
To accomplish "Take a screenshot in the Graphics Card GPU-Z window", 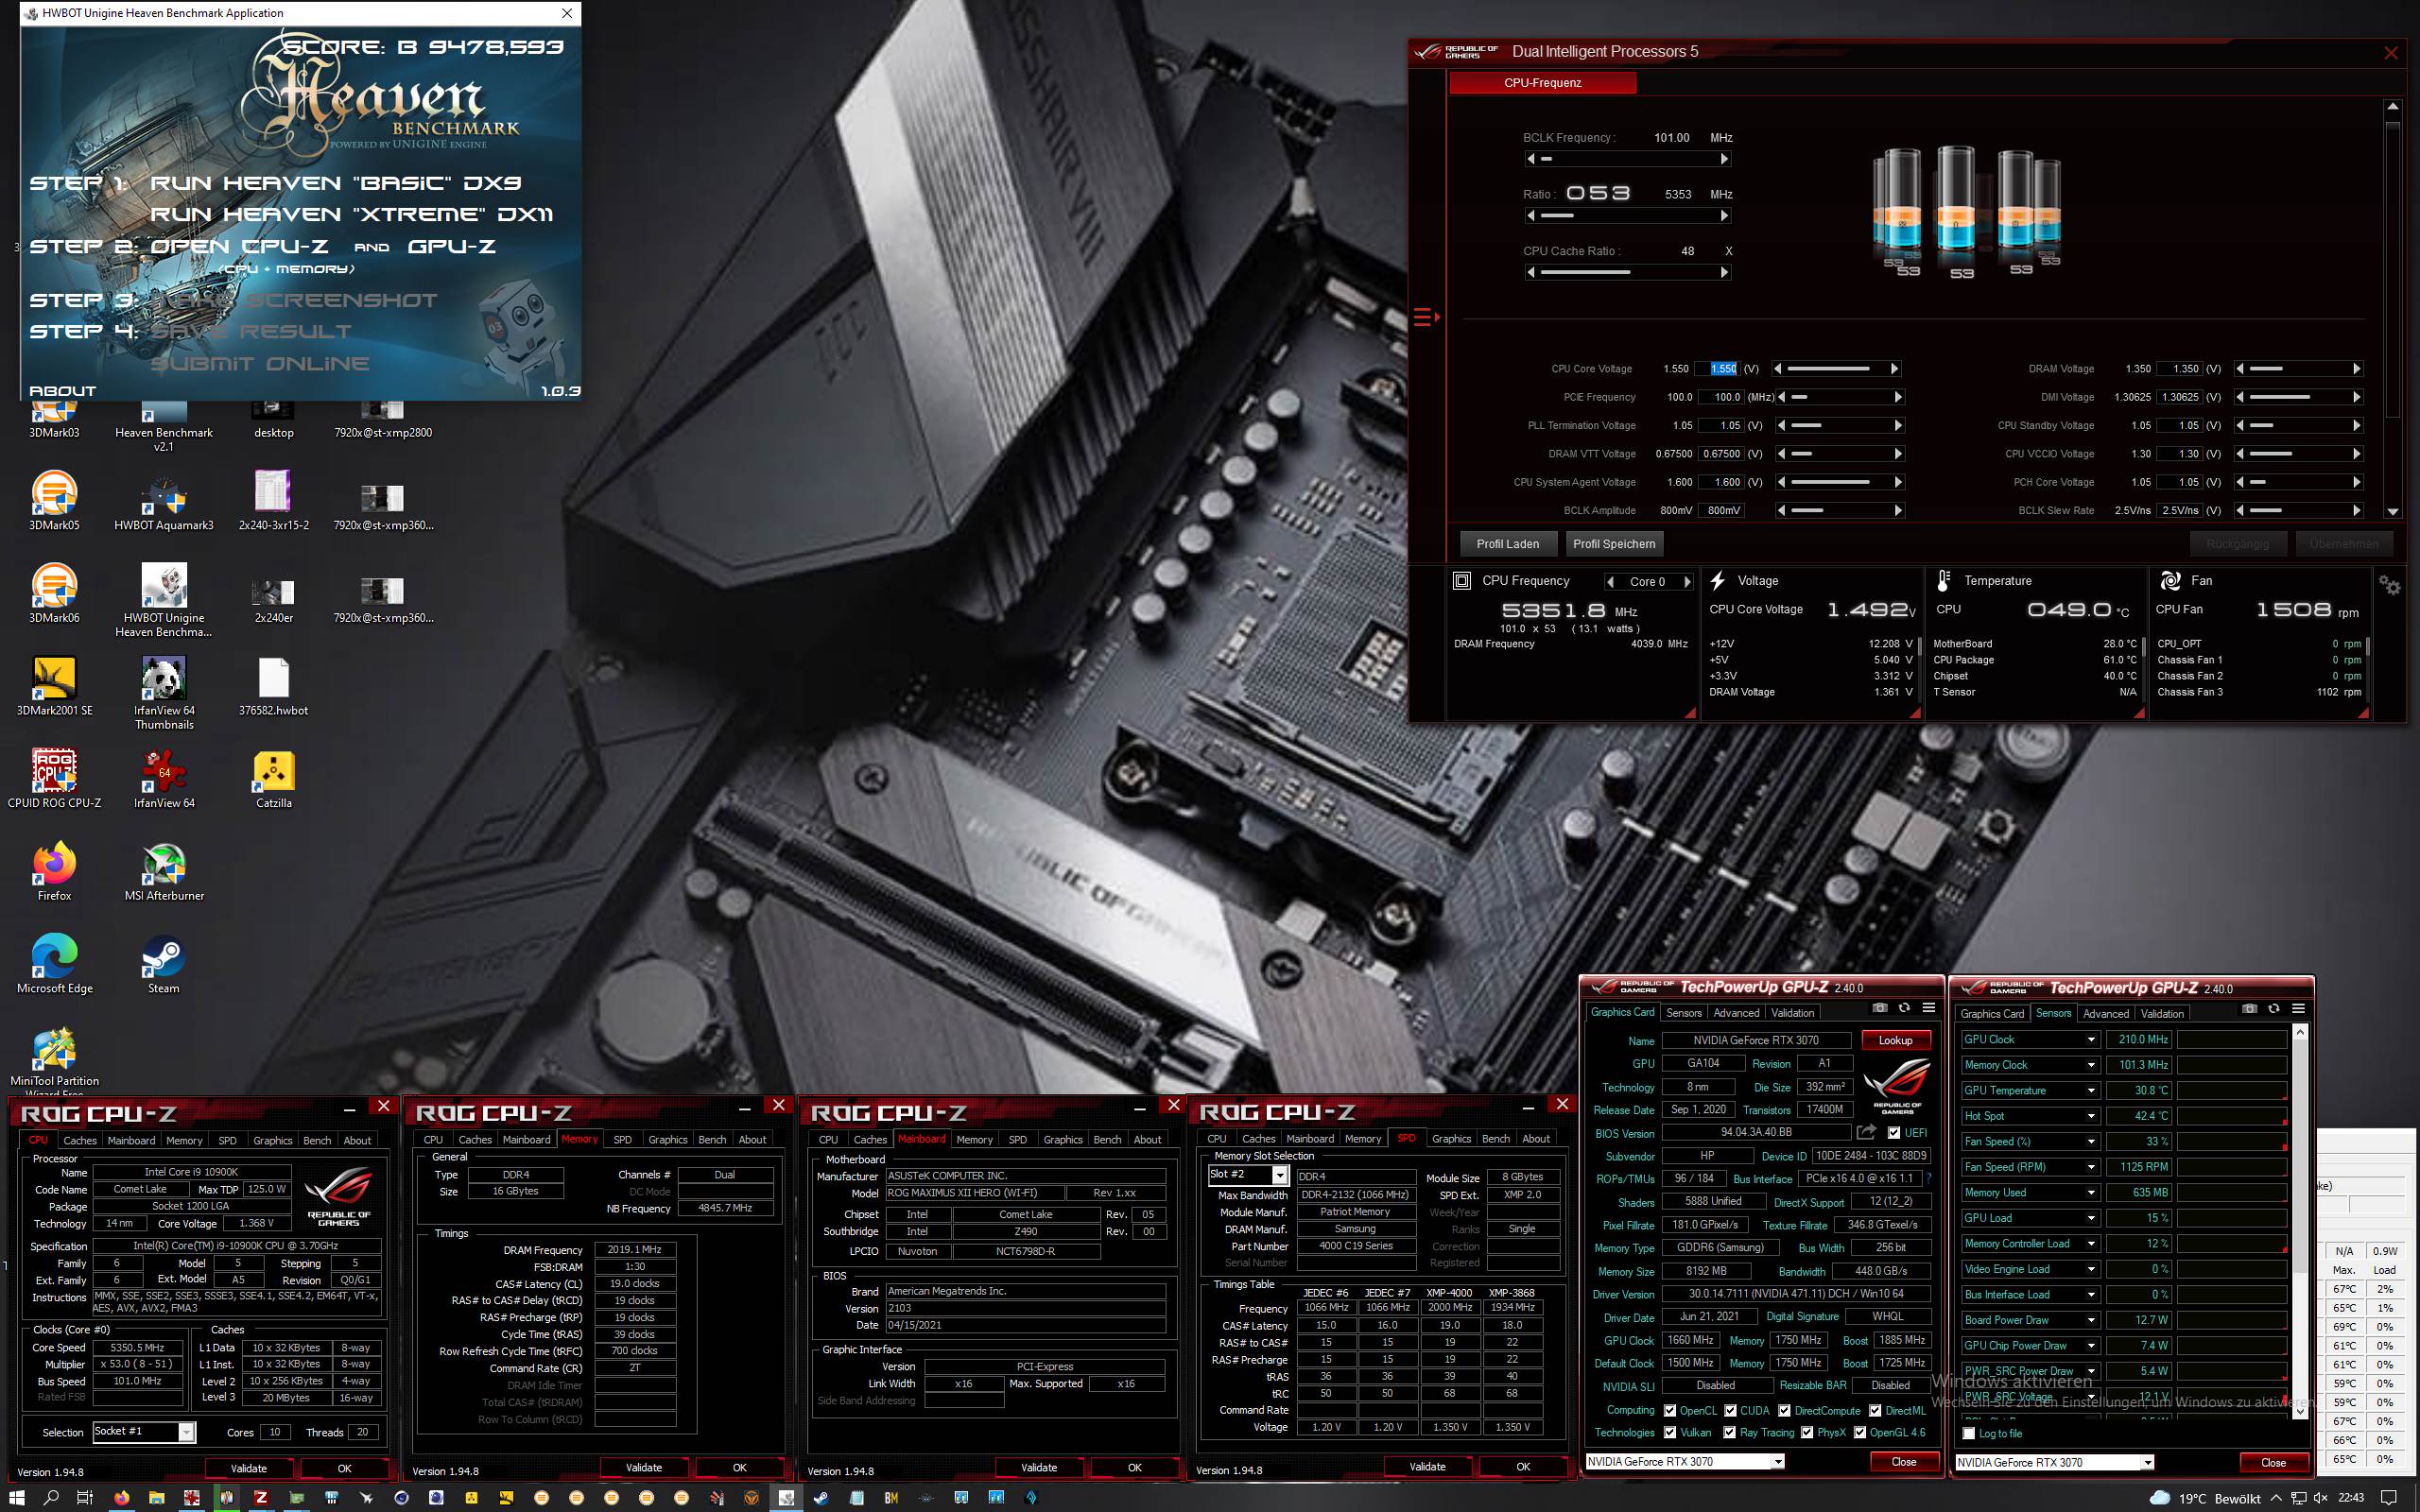I will point(1880,1008).
